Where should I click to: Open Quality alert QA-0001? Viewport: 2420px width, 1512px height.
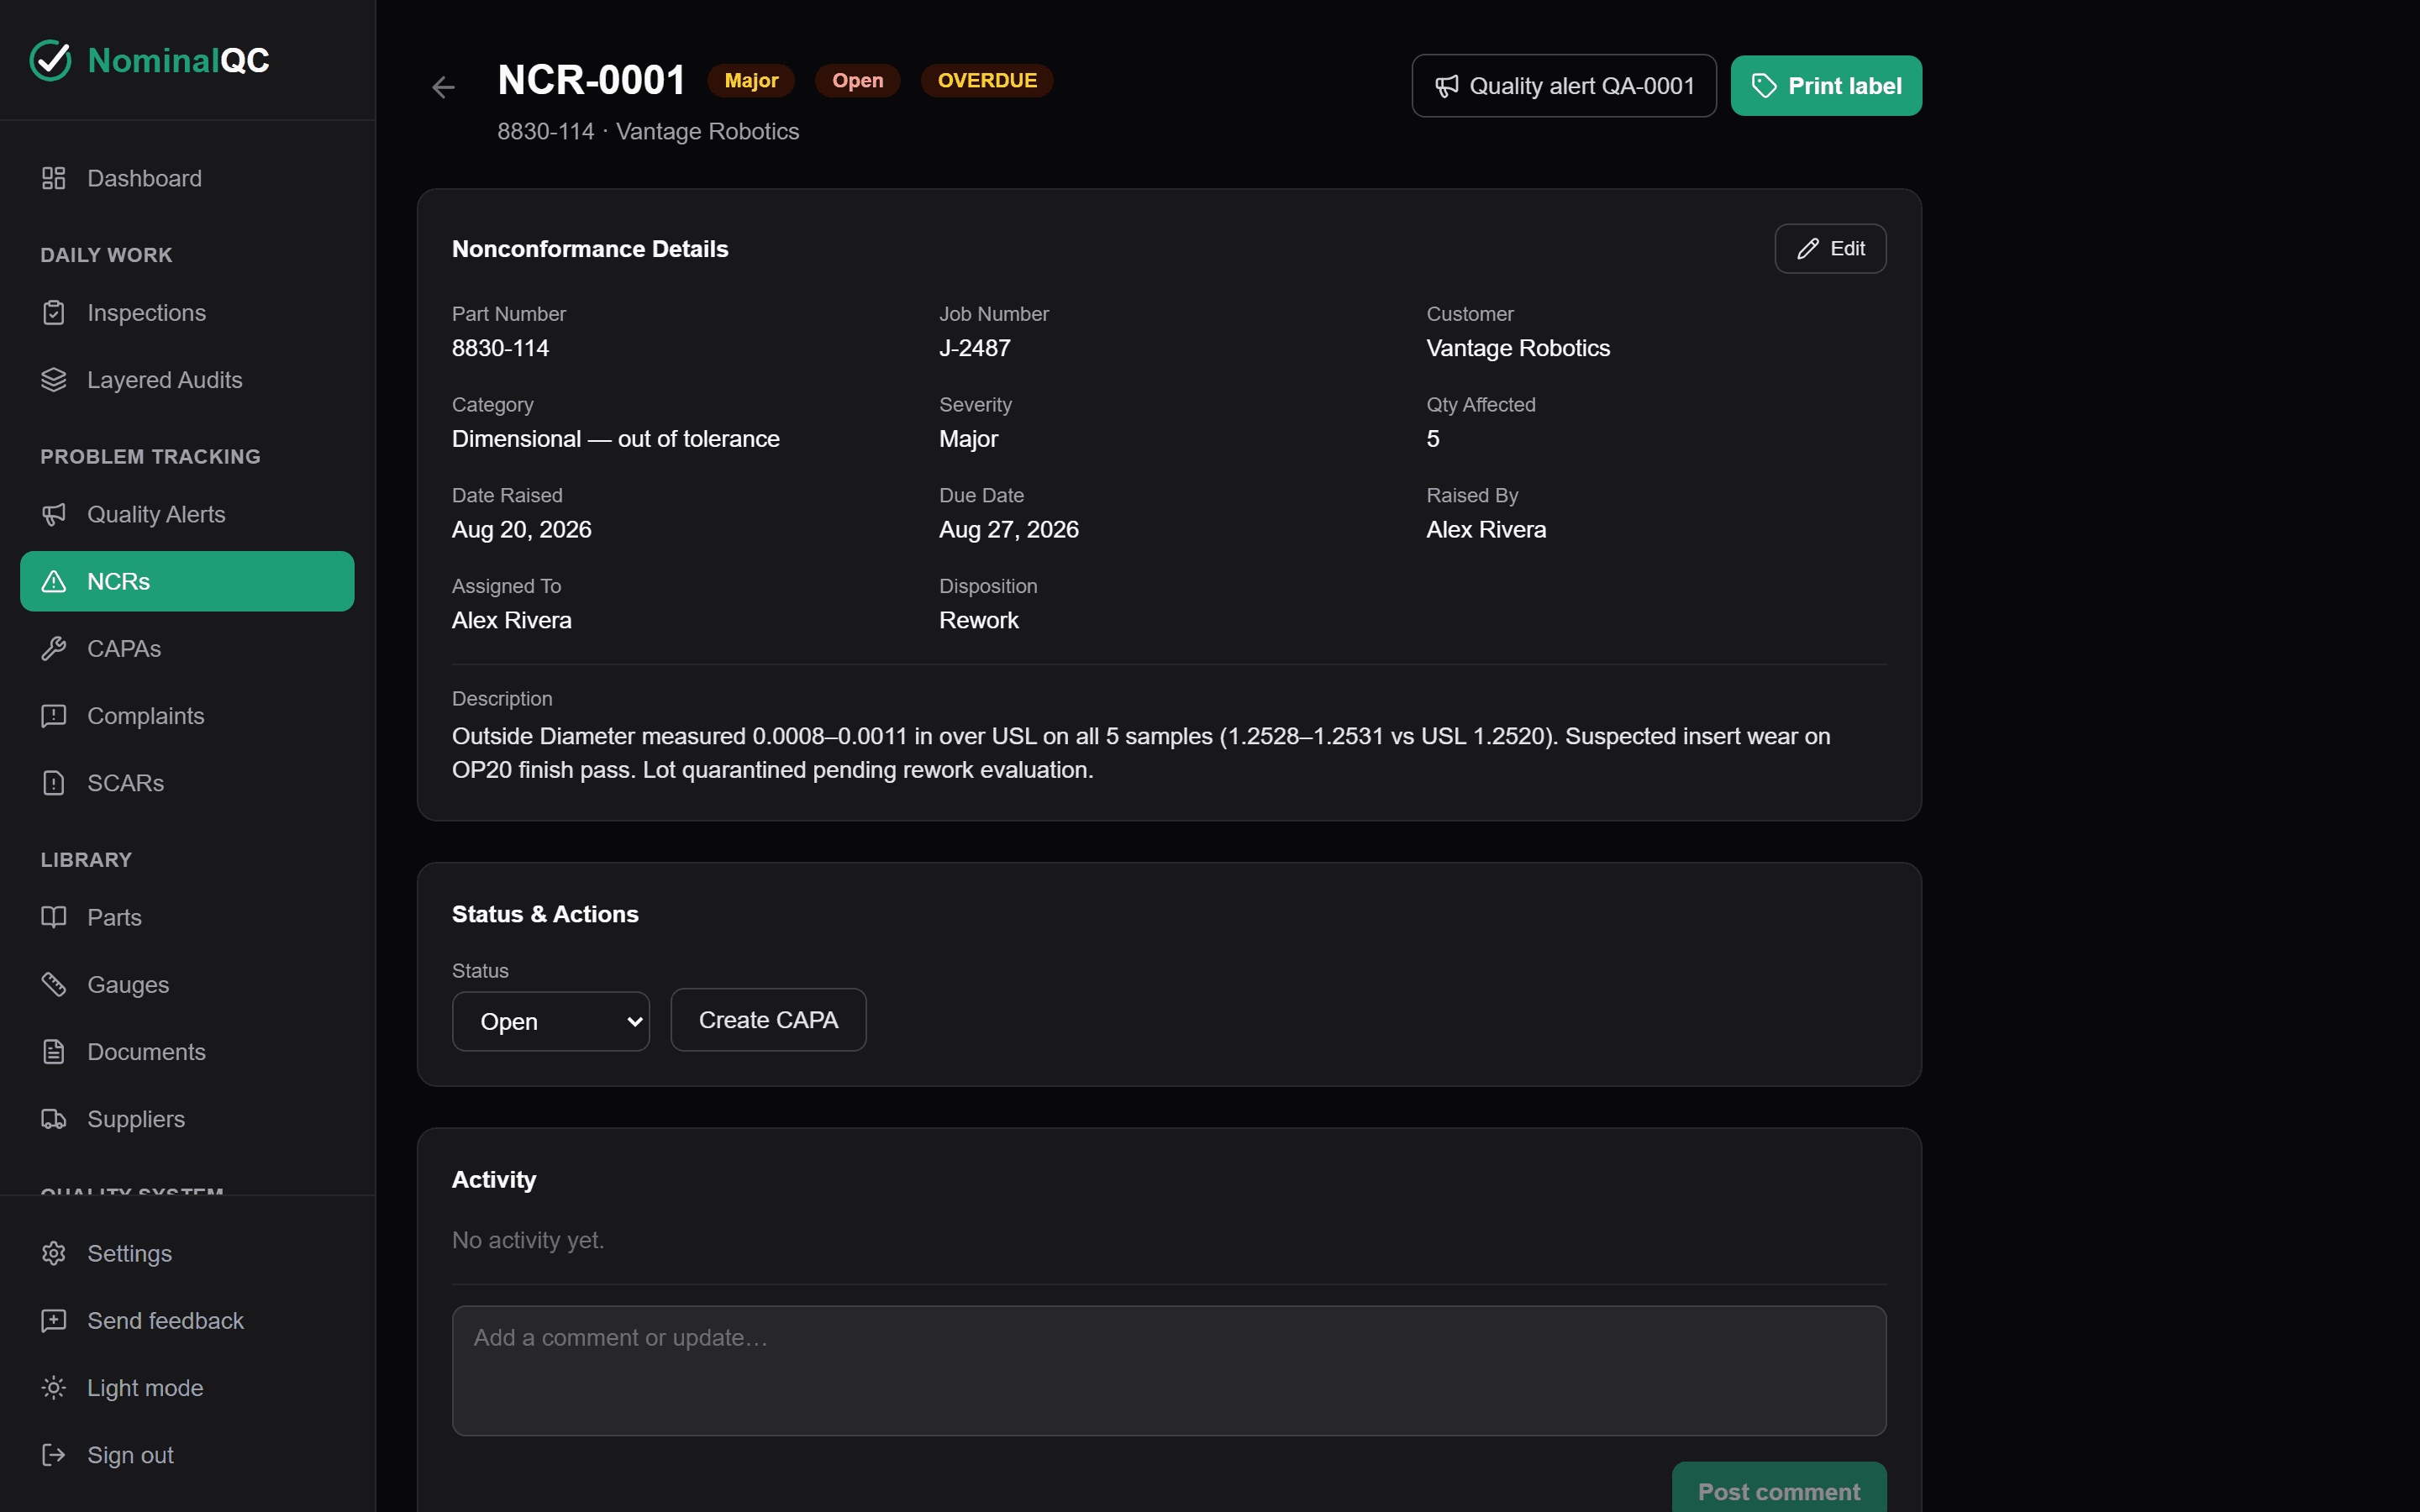tap(1564, 86)
